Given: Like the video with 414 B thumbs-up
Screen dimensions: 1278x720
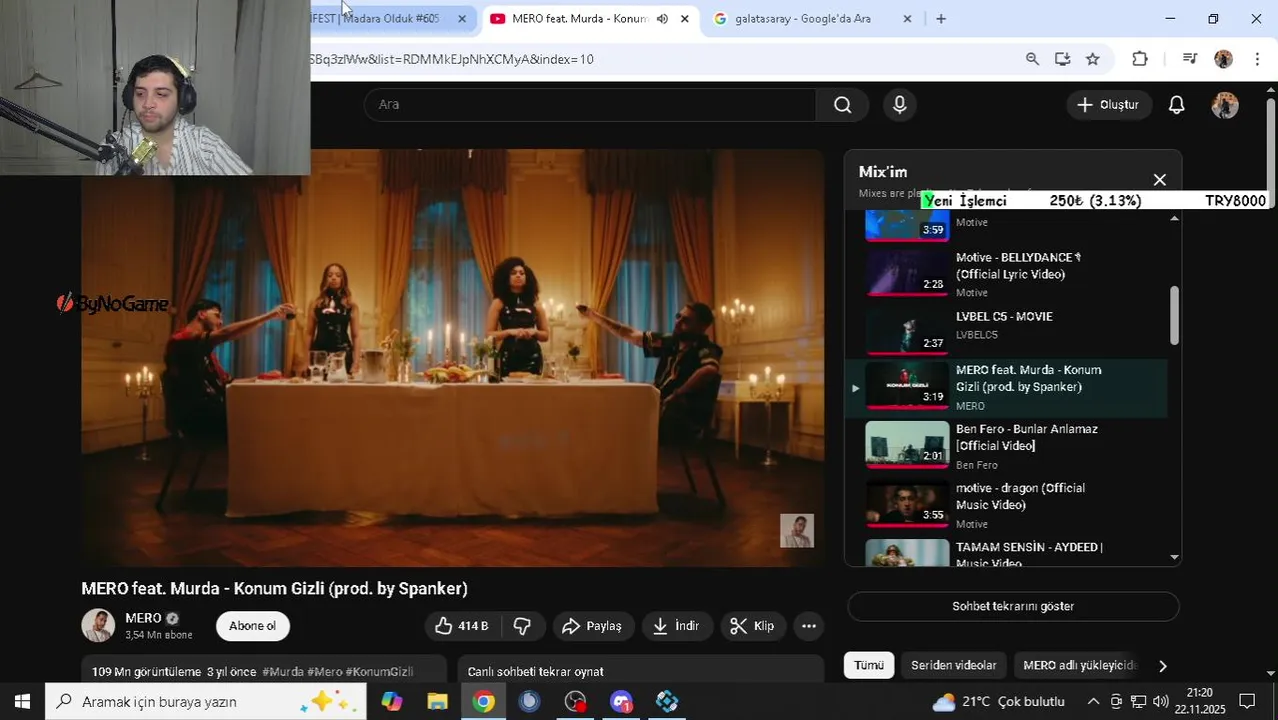Looking at the screenshot, I should 461,626.
